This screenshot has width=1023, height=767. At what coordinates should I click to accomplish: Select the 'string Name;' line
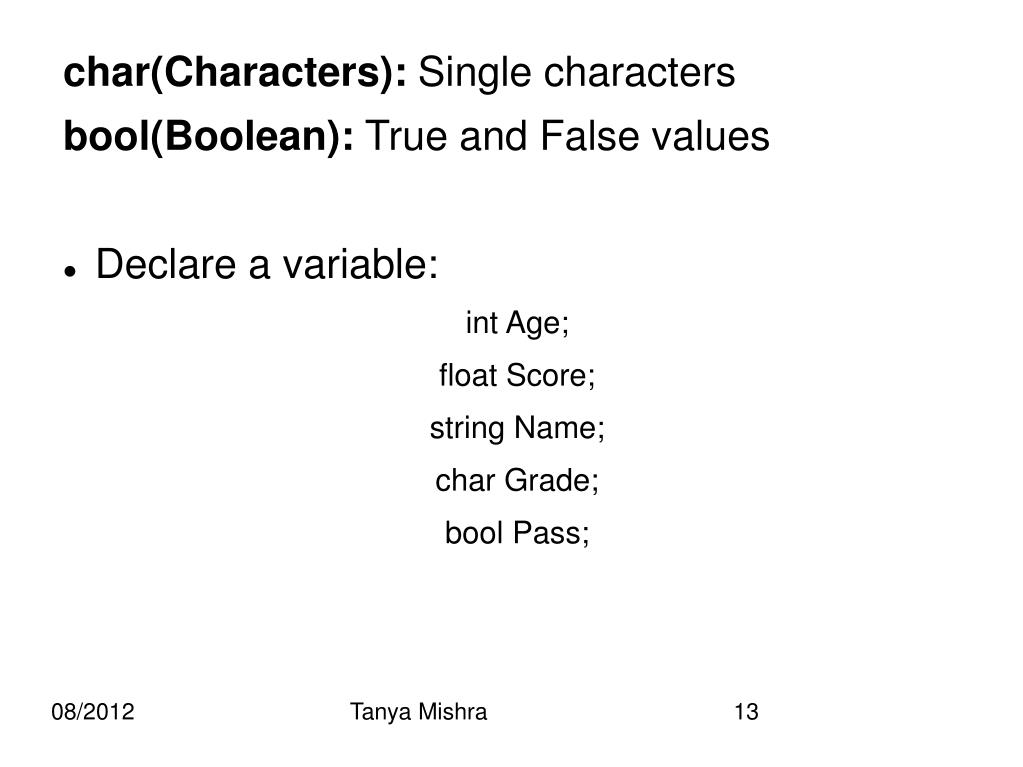[x=517, y=429]
